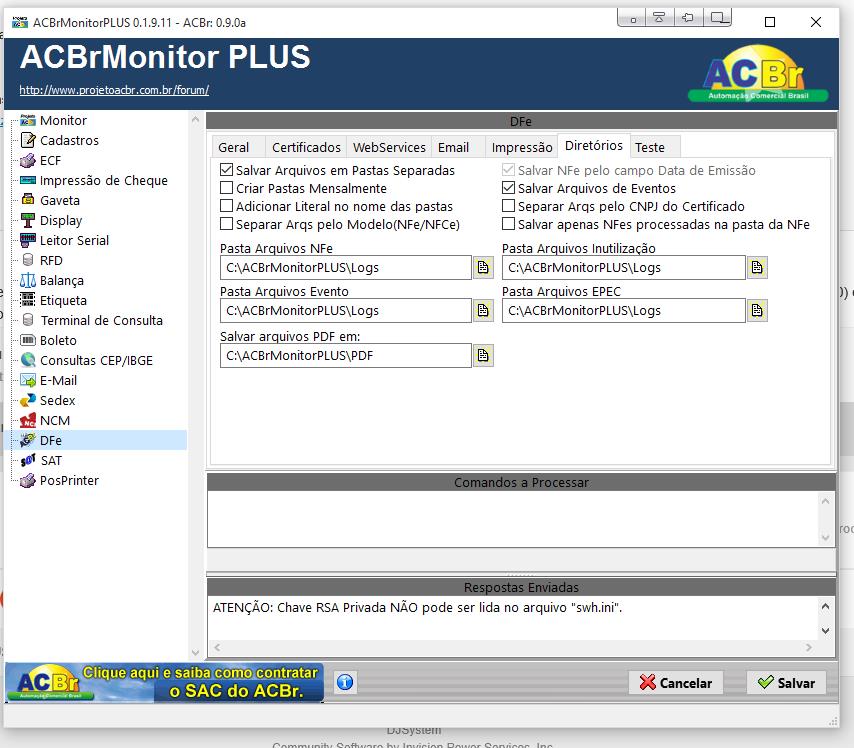Click Respostas Enviadas scroll up arrow
Viewport: 854px width, 748px height.
(826, 606)
